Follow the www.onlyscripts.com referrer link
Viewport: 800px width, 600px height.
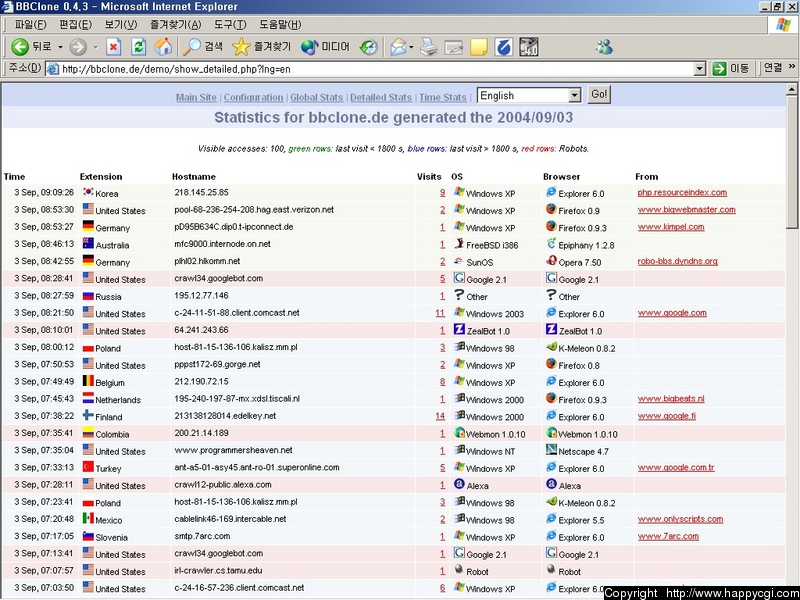[680, 519]
